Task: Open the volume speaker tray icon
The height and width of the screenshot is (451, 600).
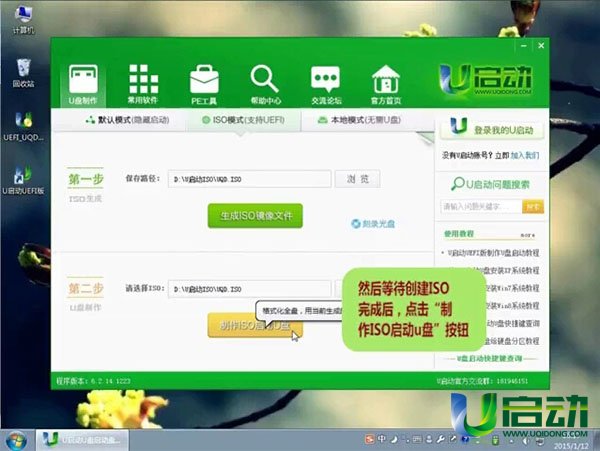Action: coord(526,441)
